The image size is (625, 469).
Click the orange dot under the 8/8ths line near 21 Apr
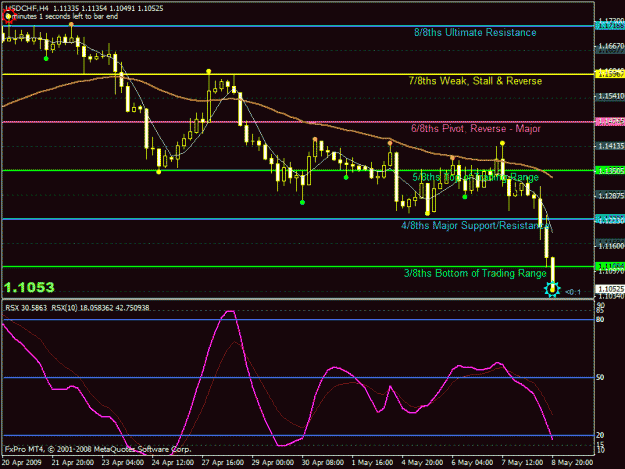[71, 24]
